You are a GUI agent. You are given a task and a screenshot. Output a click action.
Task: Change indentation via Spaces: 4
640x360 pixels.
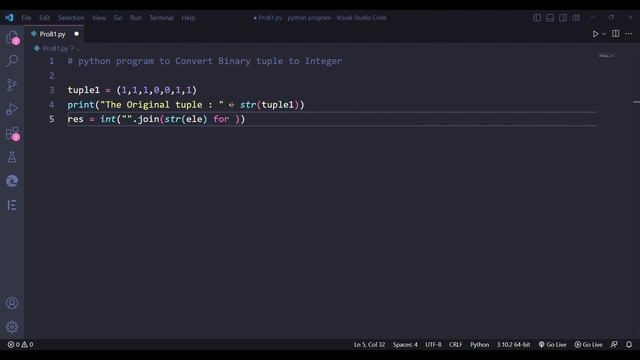(405, 344)
